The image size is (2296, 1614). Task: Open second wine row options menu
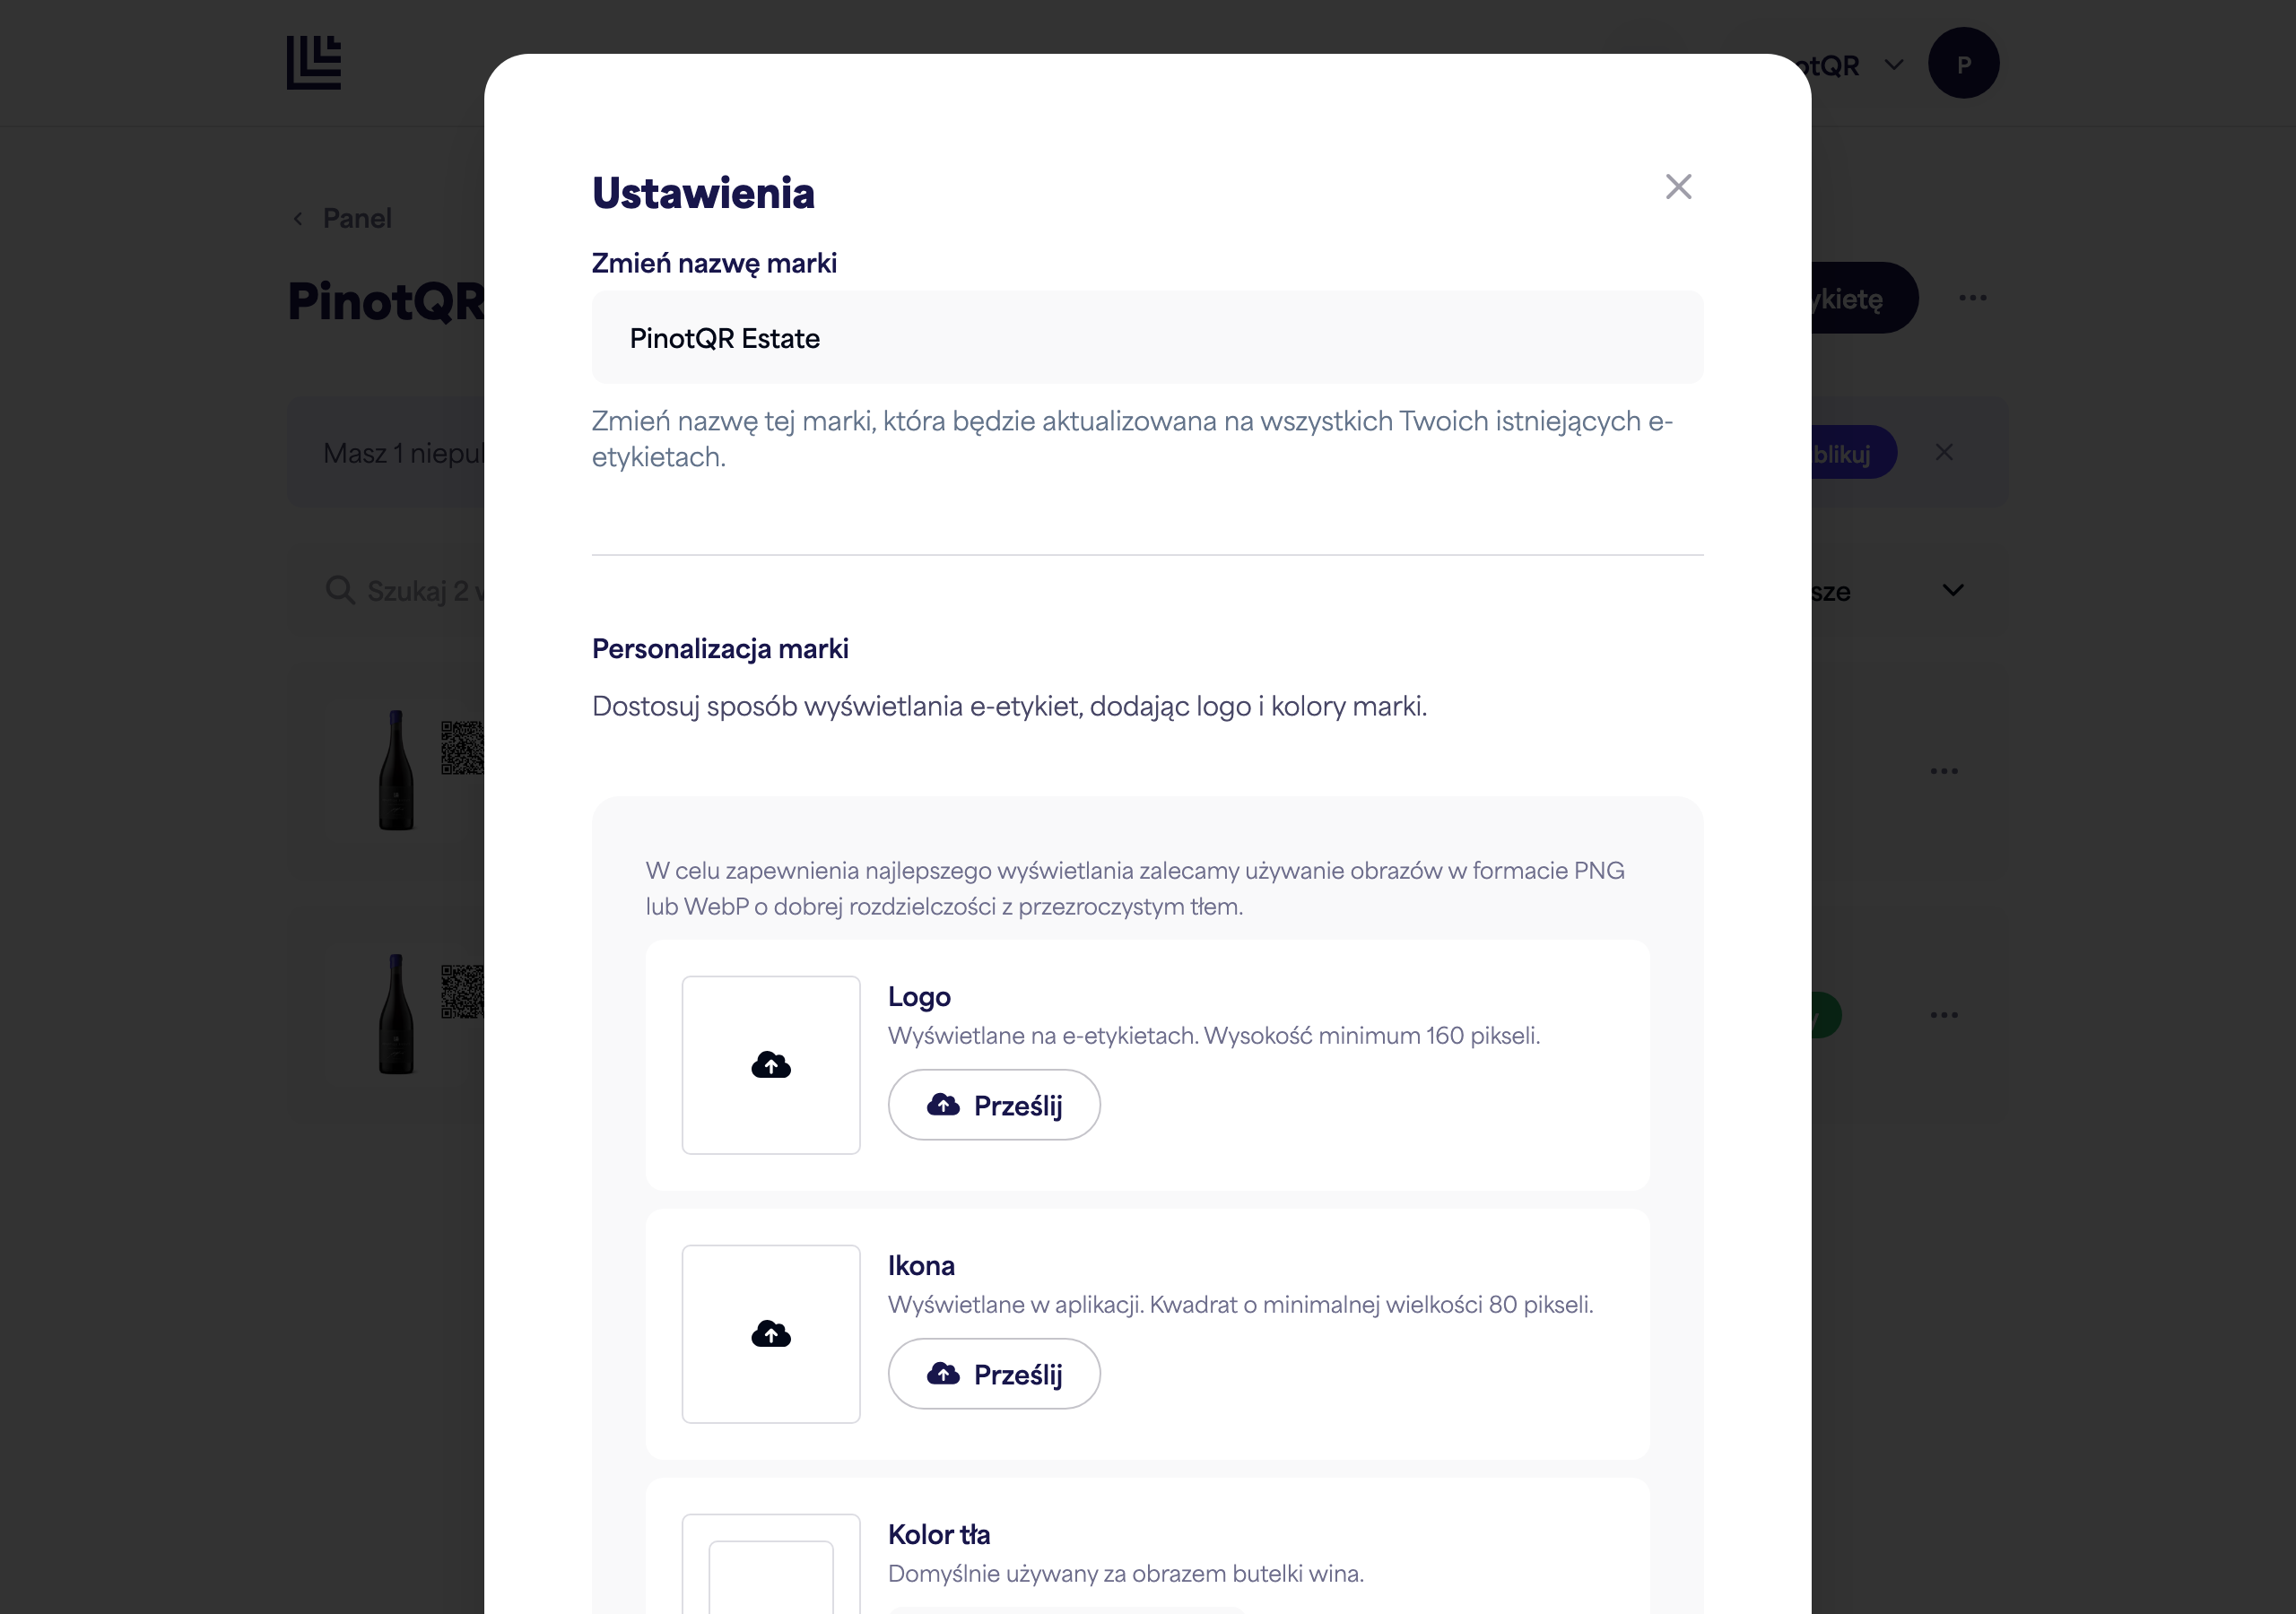pos(1944,1015)
